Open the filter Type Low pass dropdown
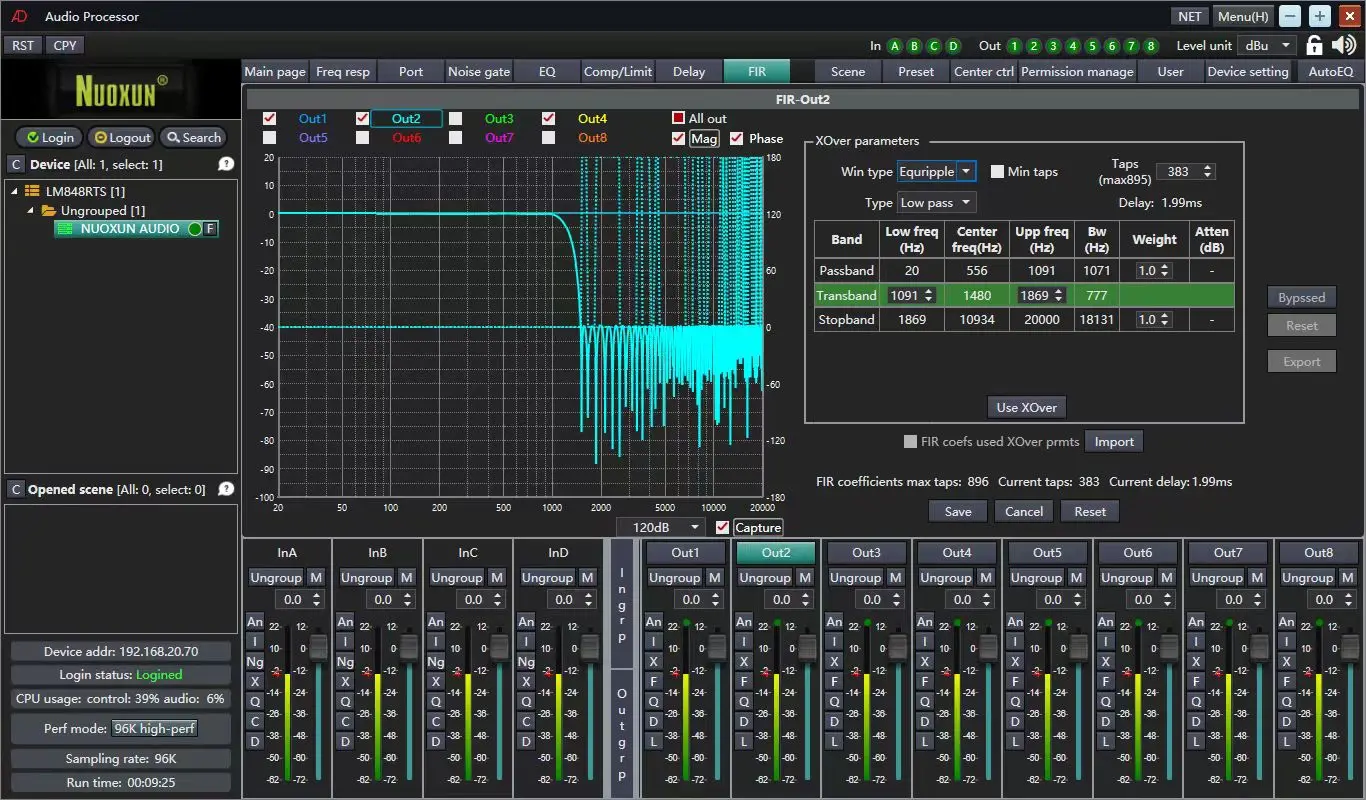This screenshot has width=1366, height=800. (x=936, y=203)
